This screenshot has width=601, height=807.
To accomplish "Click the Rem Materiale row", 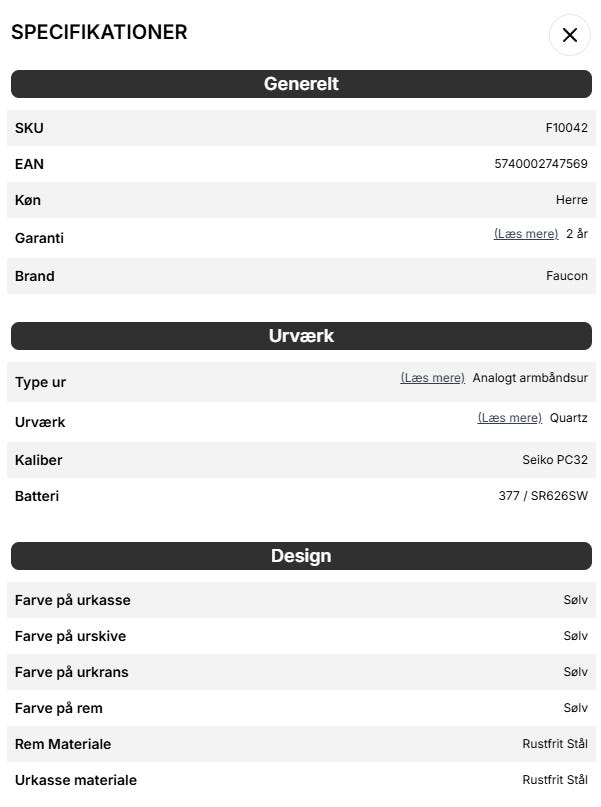I will (x=301, y=744).
